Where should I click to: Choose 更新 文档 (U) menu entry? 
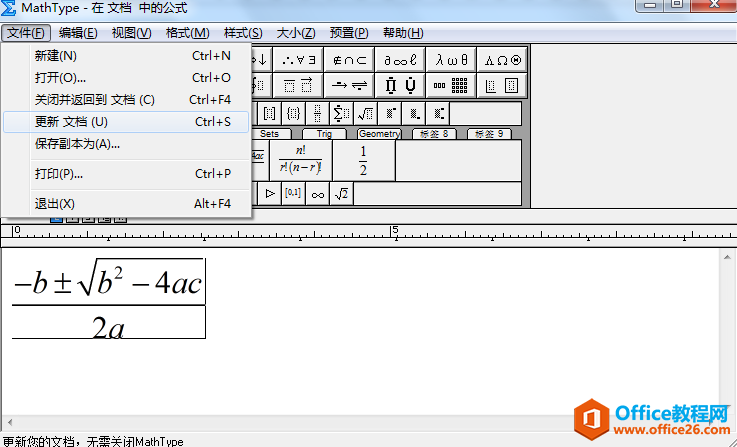(126, 122)
